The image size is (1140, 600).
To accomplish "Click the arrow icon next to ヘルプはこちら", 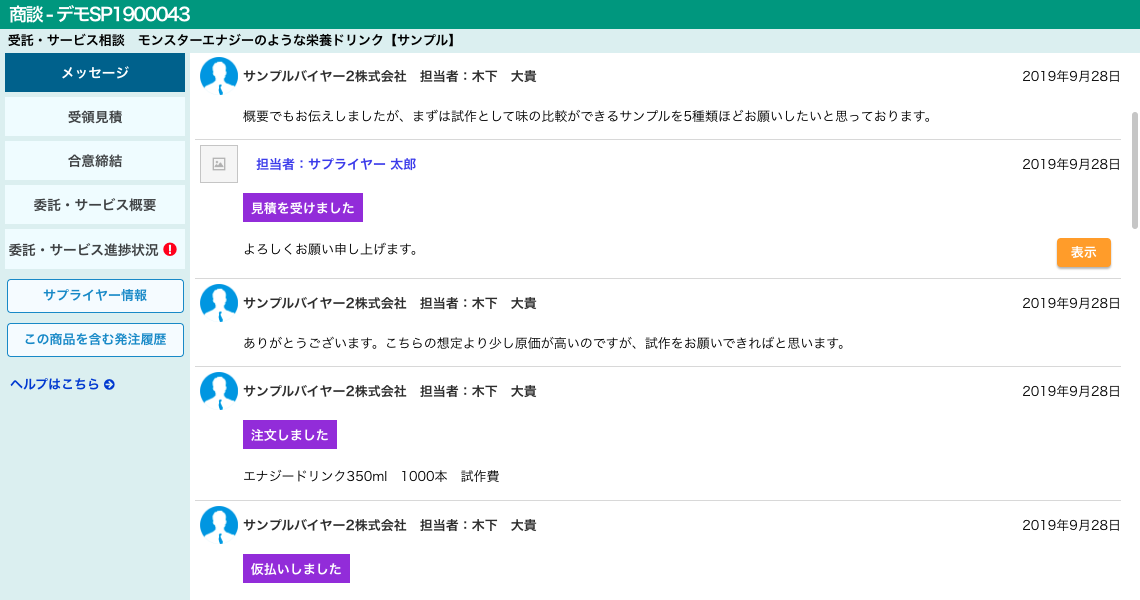I will (x=109, y=384).
